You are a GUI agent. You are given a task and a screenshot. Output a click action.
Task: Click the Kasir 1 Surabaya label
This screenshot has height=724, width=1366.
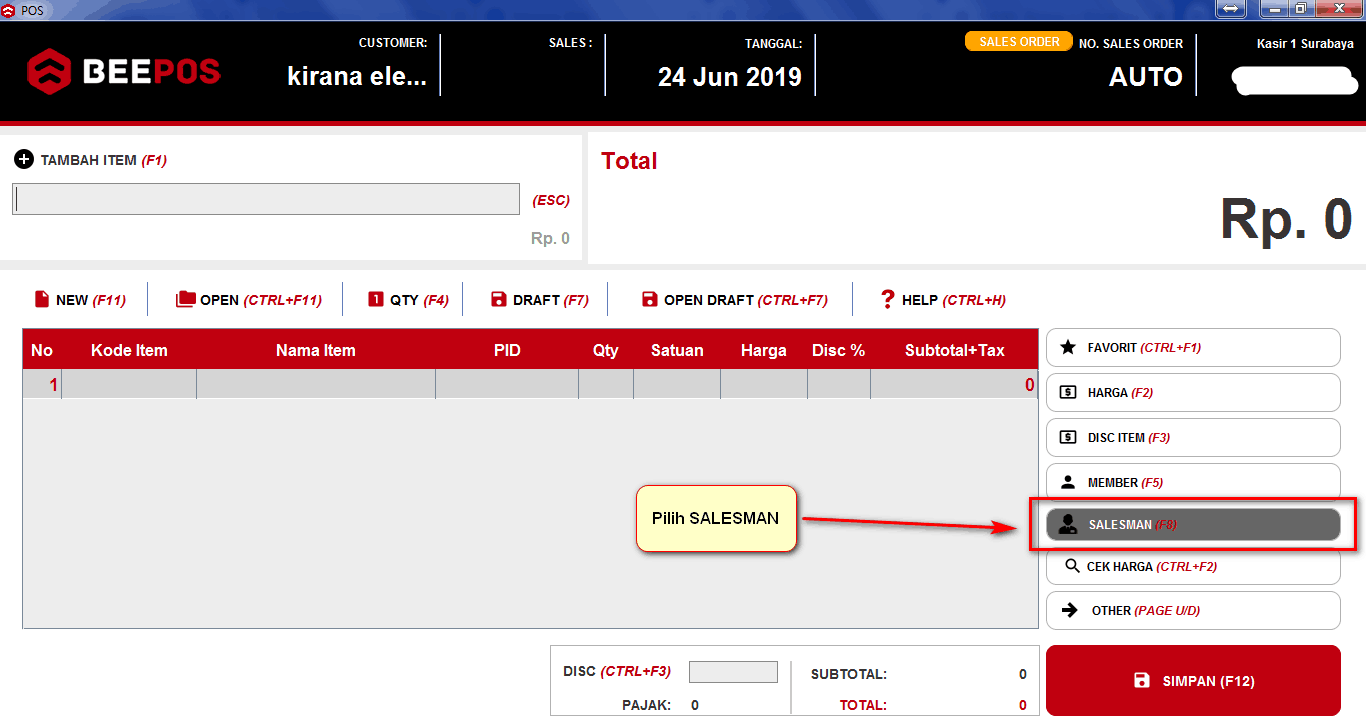(1305, 44)
